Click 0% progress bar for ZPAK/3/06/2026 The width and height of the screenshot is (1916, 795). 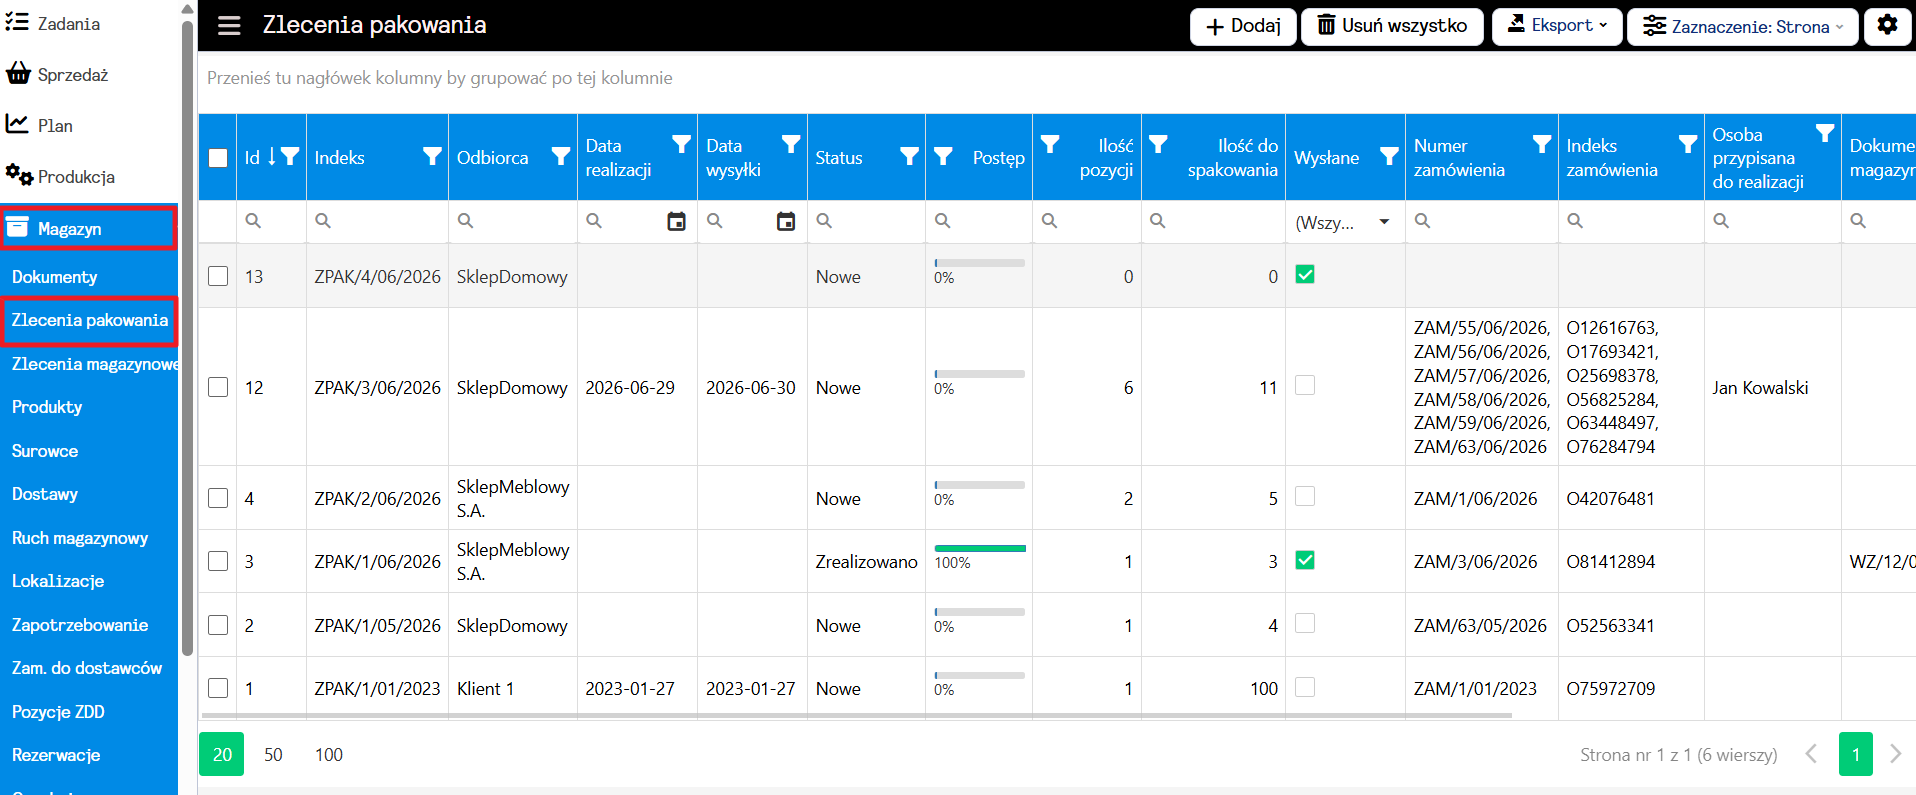[x=980, y=374]
